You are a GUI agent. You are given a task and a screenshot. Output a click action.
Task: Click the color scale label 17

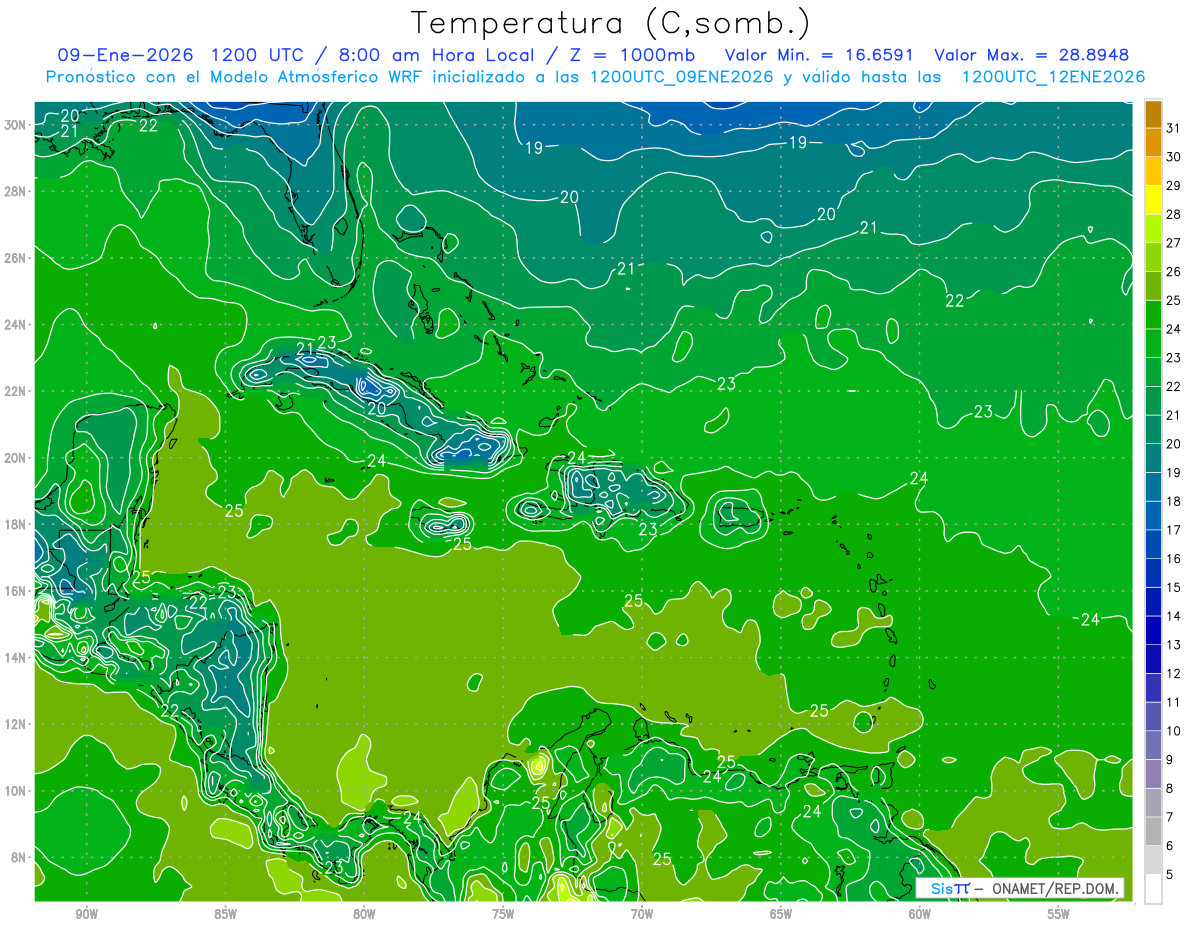click(1174, 530)
